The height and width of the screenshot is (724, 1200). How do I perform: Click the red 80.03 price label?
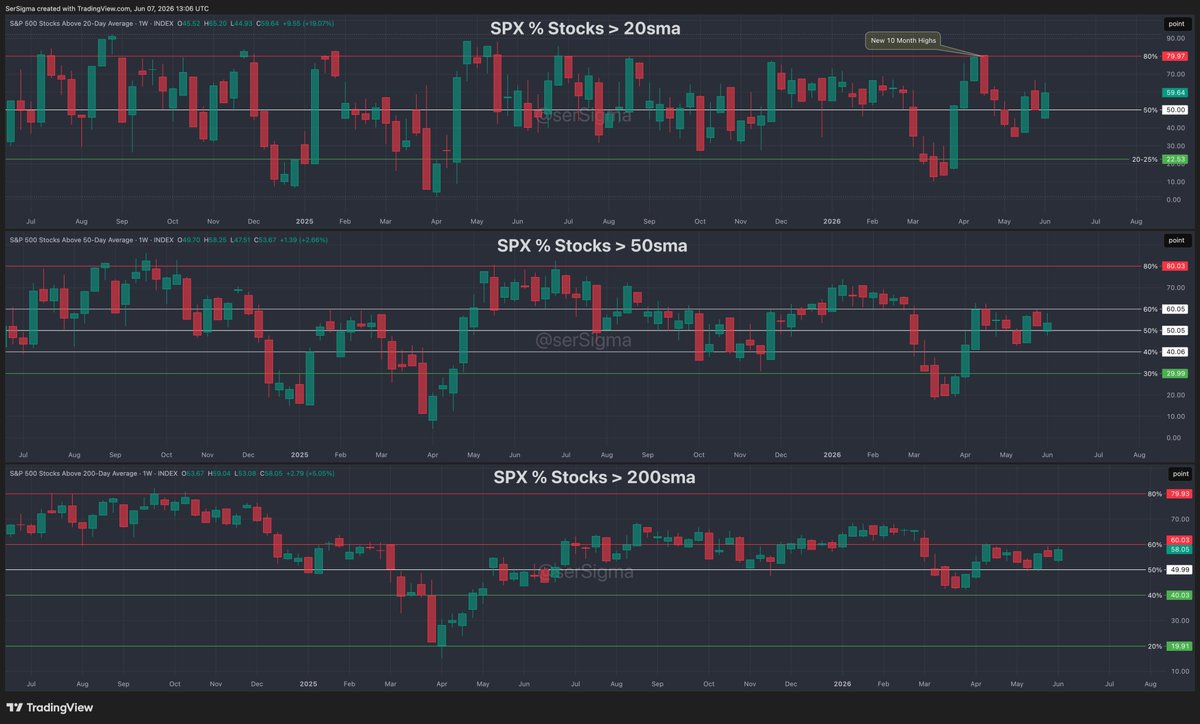coord(1174,266)
